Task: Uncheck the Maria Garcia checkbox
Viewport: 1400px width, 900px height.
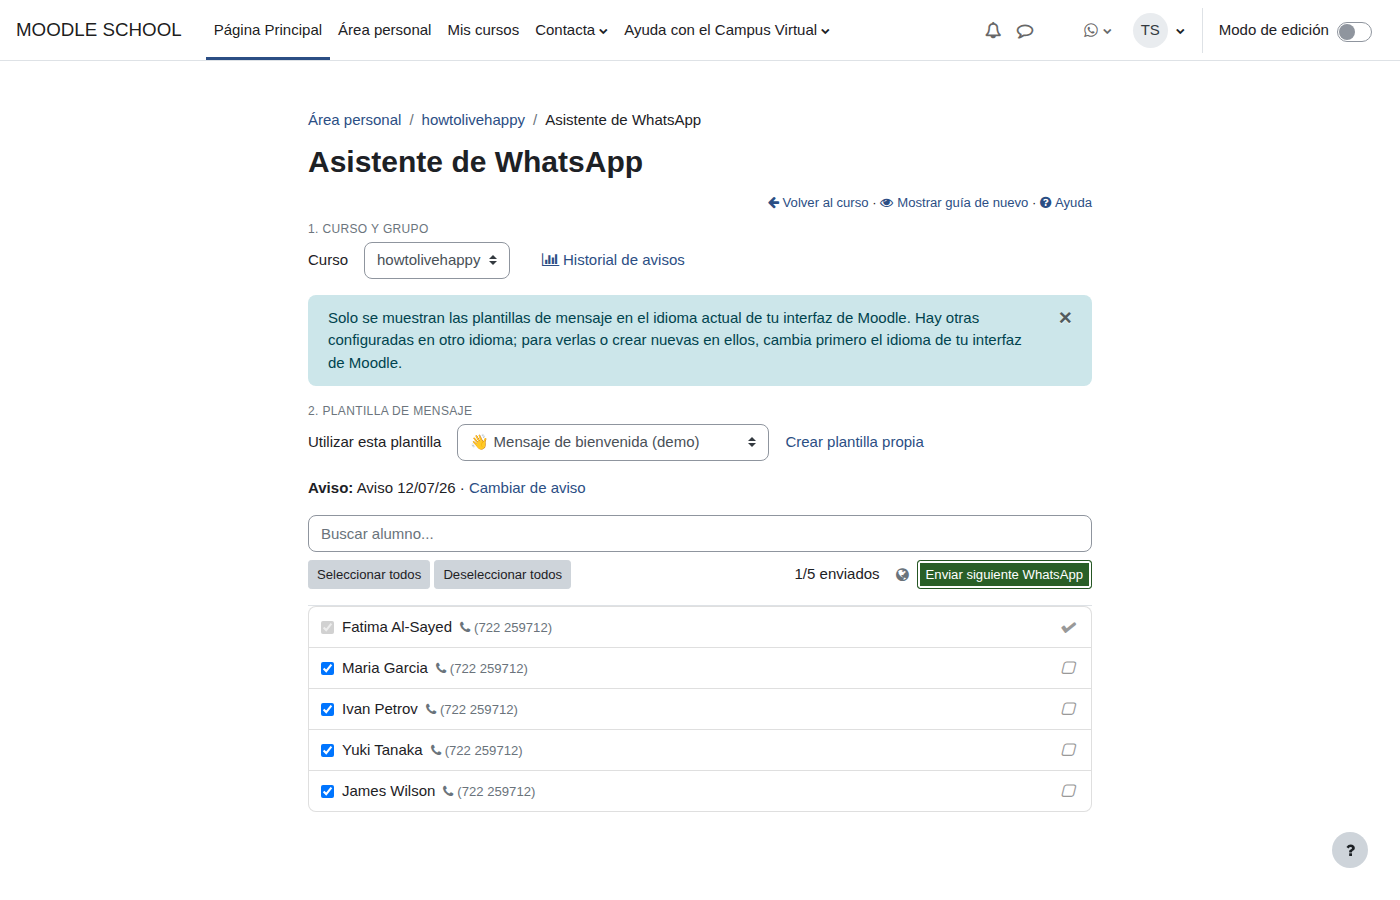Action: click(x=327, y=668)
